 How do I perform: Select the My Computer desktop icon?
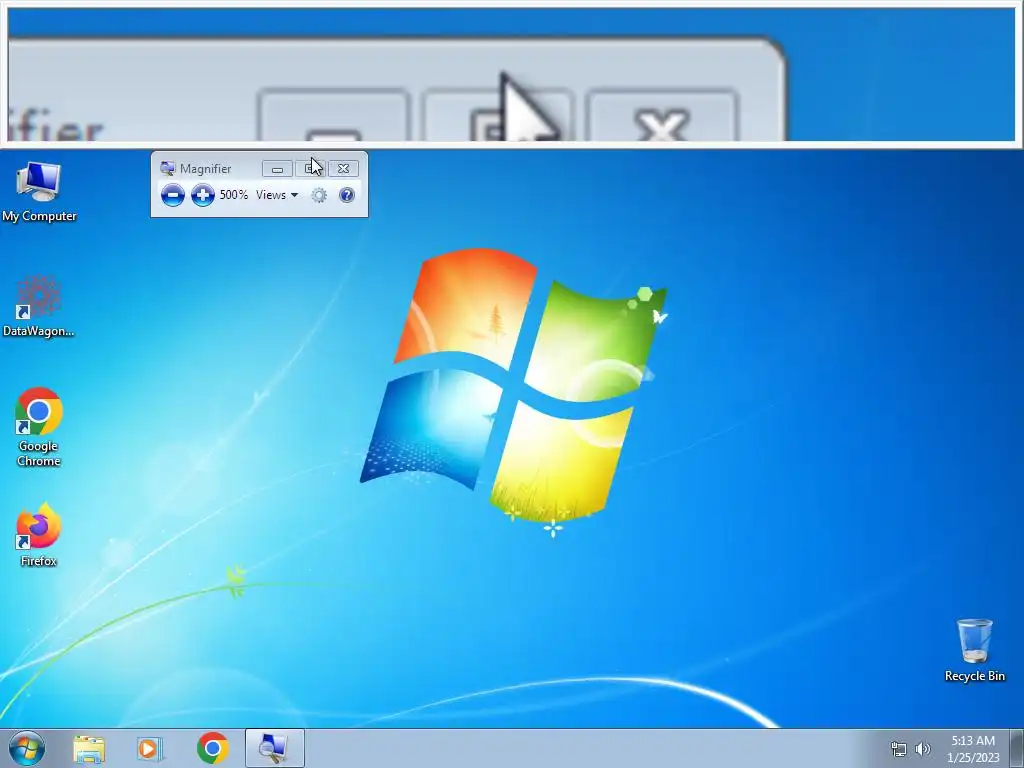[39, 192]
